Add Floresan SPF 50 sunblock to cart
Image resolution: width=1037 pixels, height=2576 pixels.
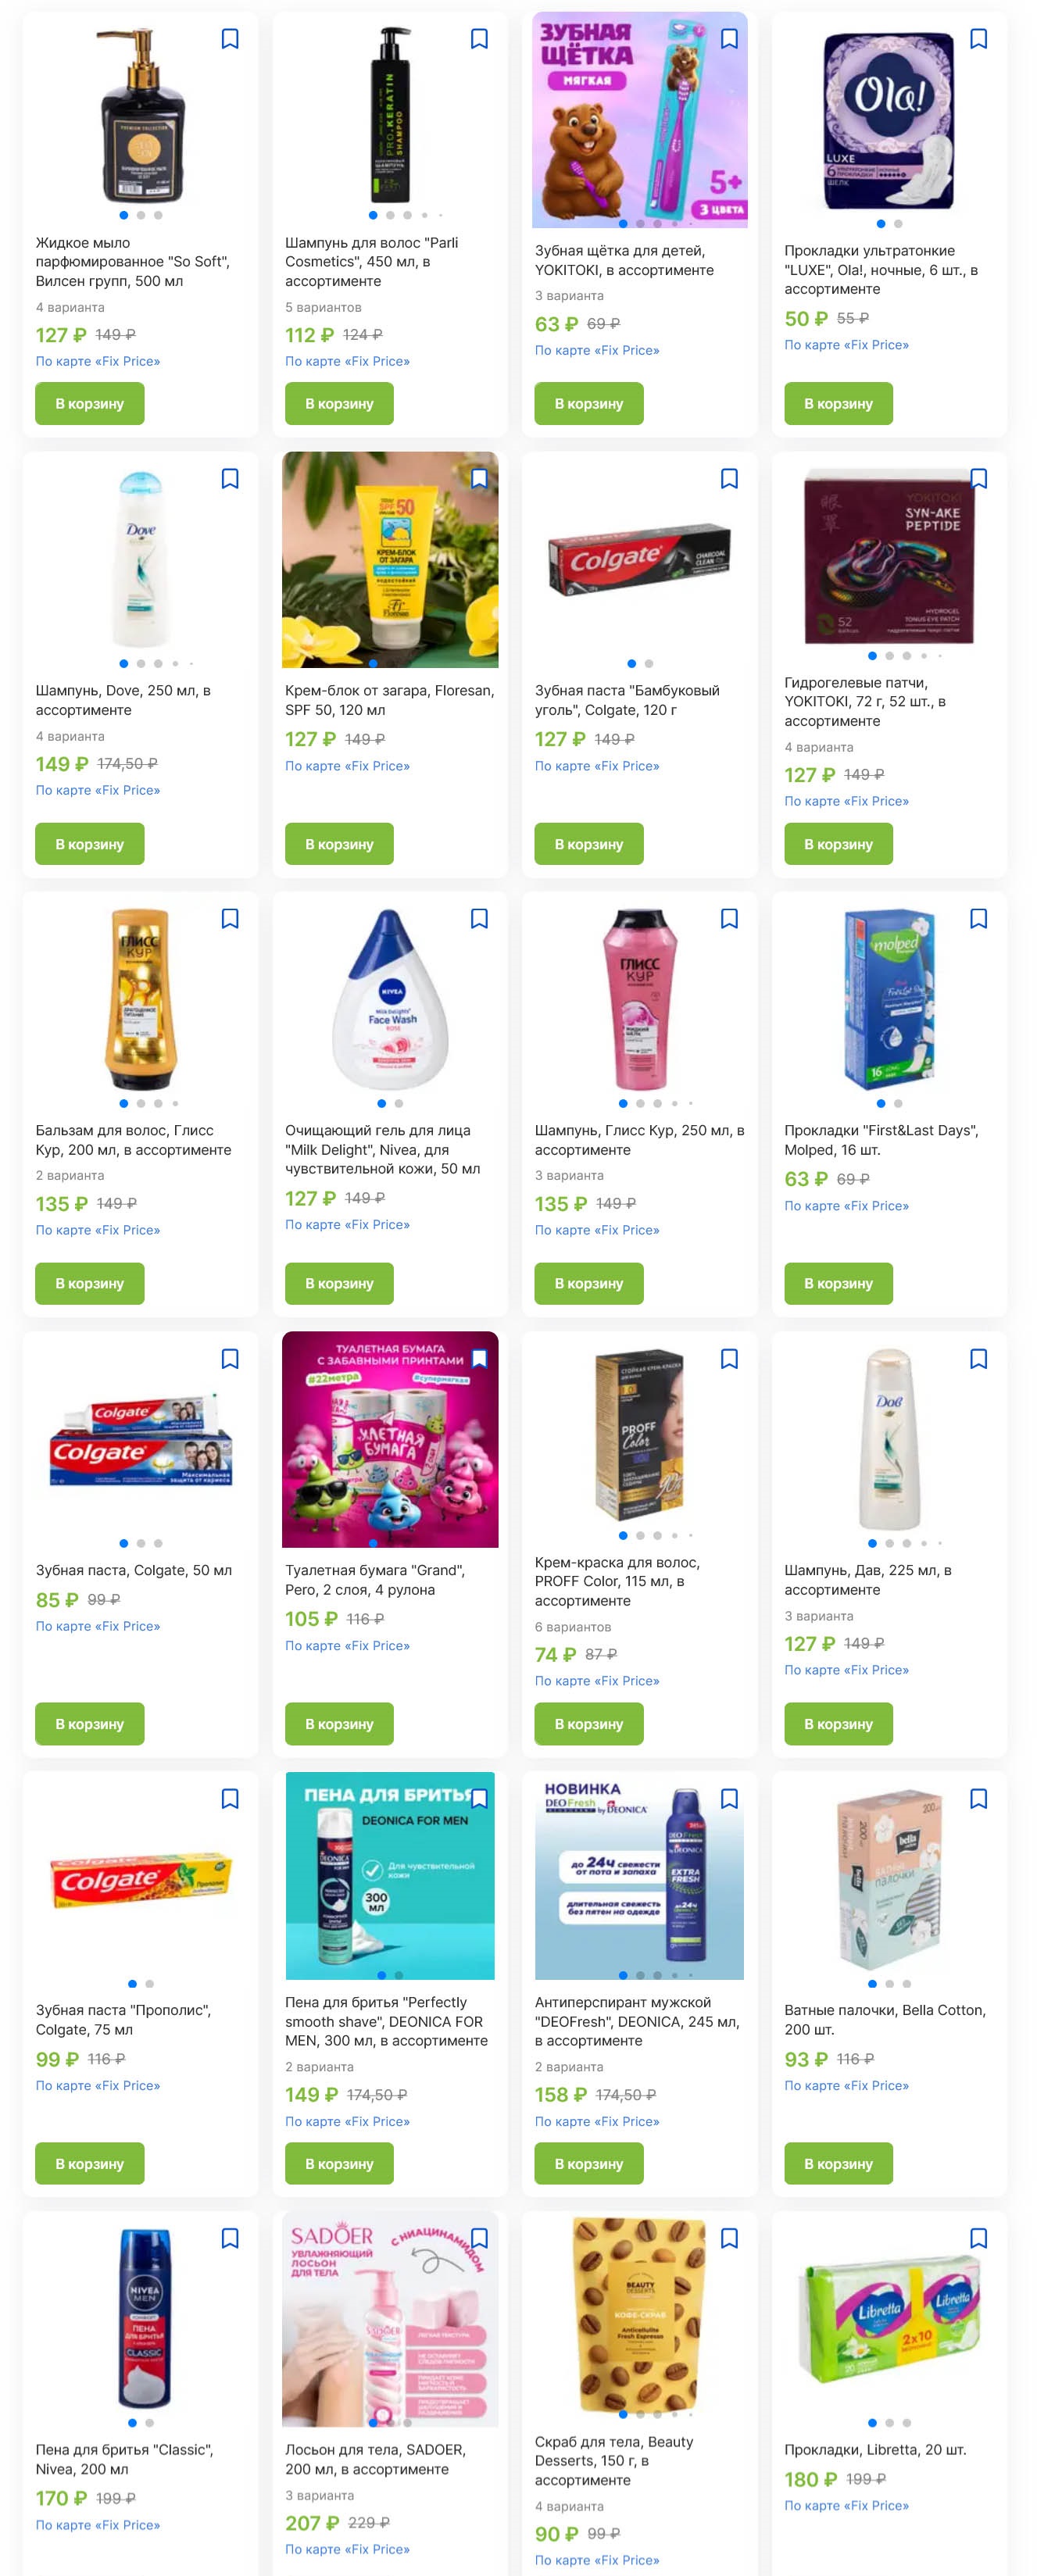point(339,844)
